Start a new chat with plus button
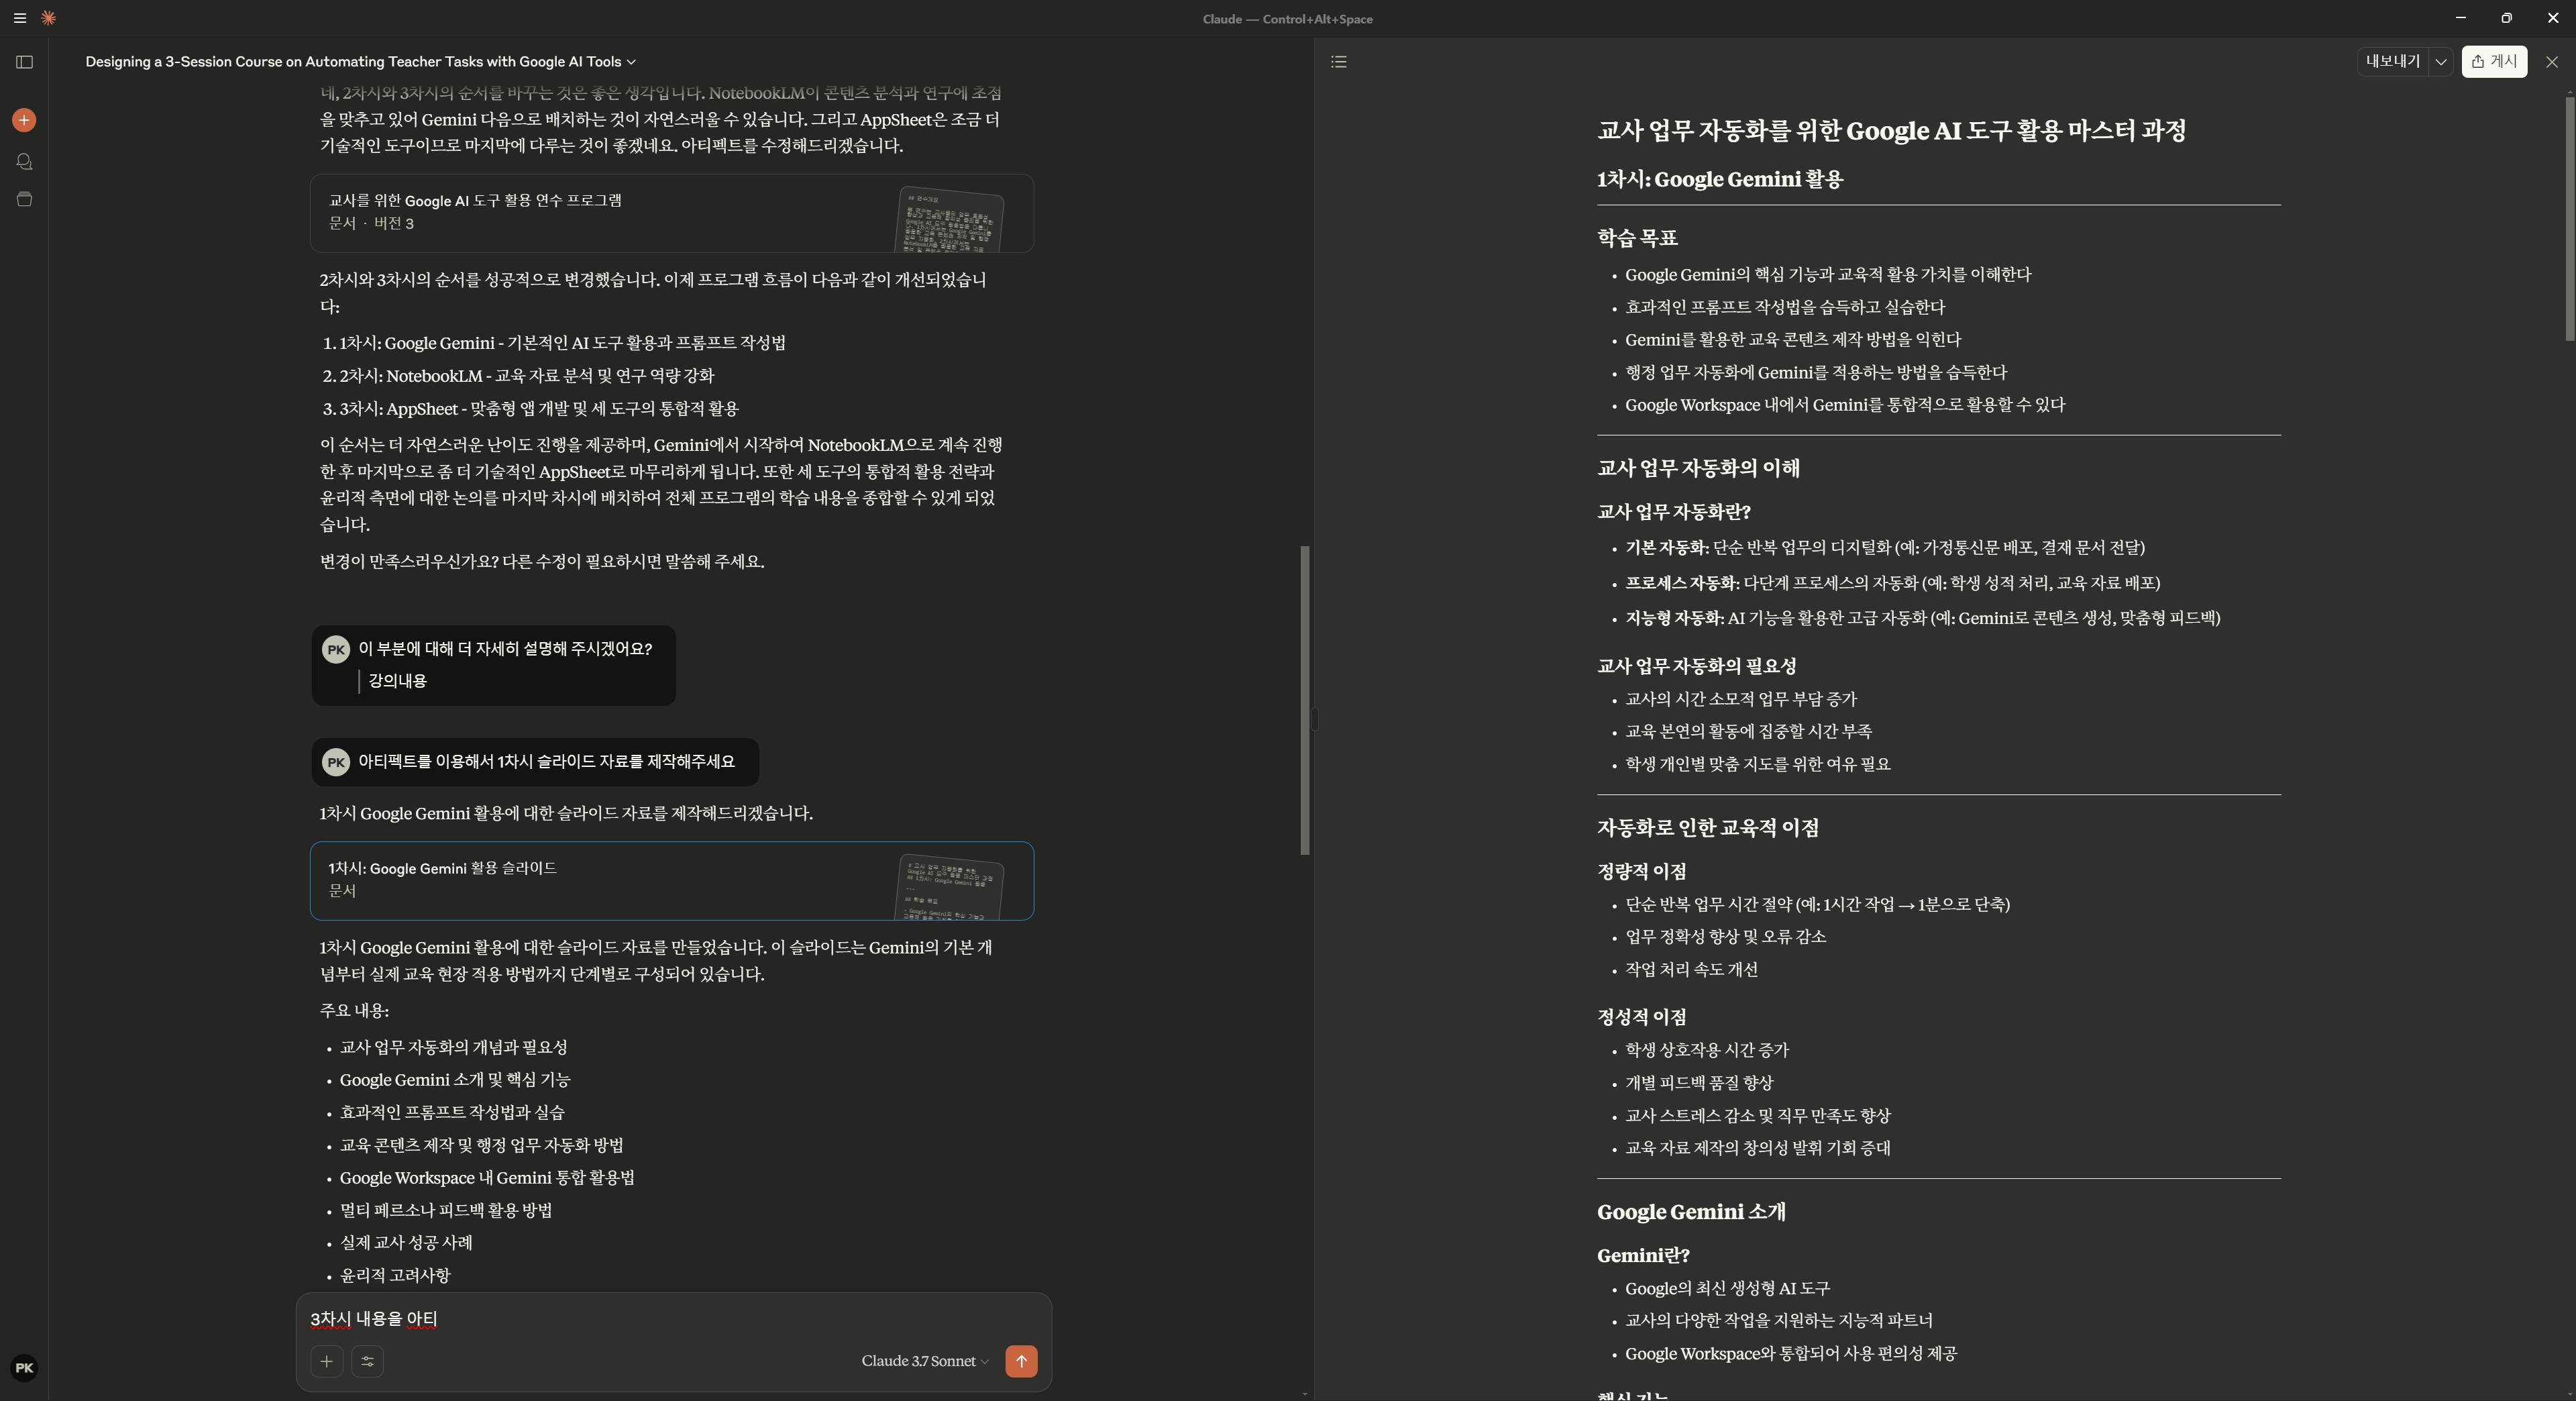 tap(25, 120)
